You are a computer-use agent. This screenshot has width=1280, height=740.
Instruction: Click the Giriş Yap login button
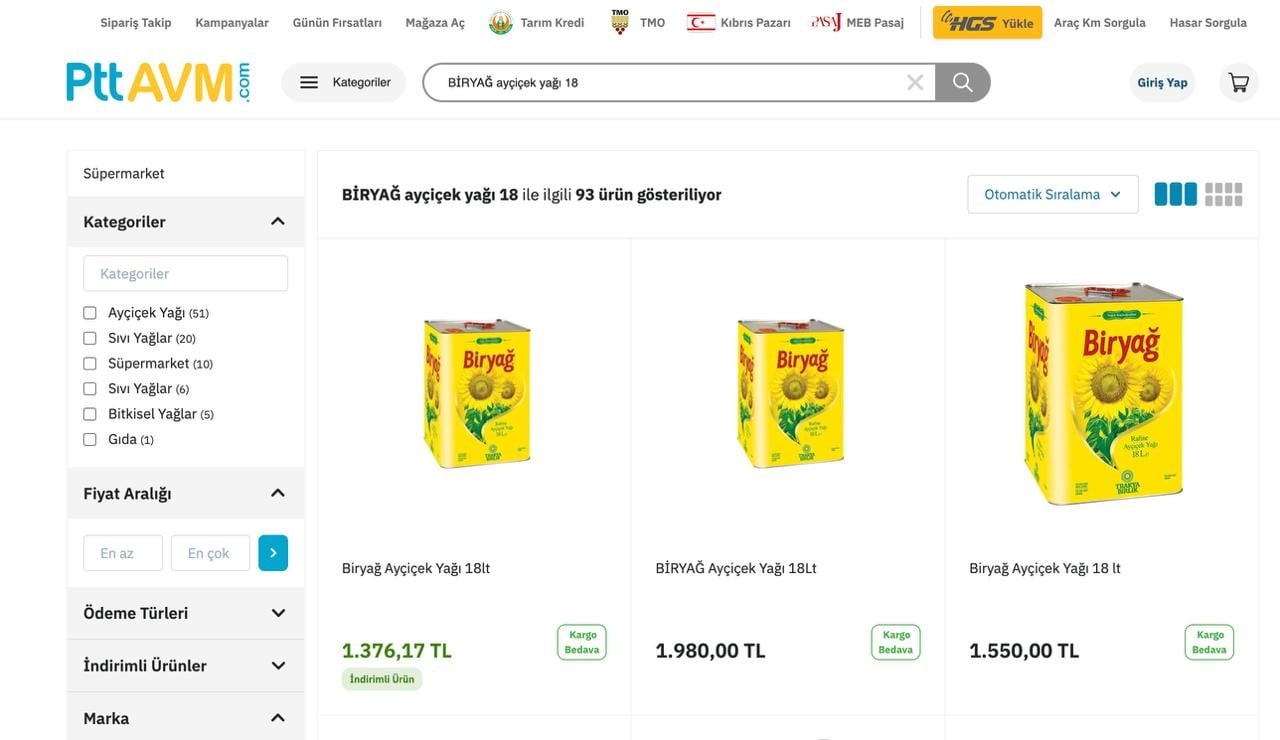click(1162, 82)
